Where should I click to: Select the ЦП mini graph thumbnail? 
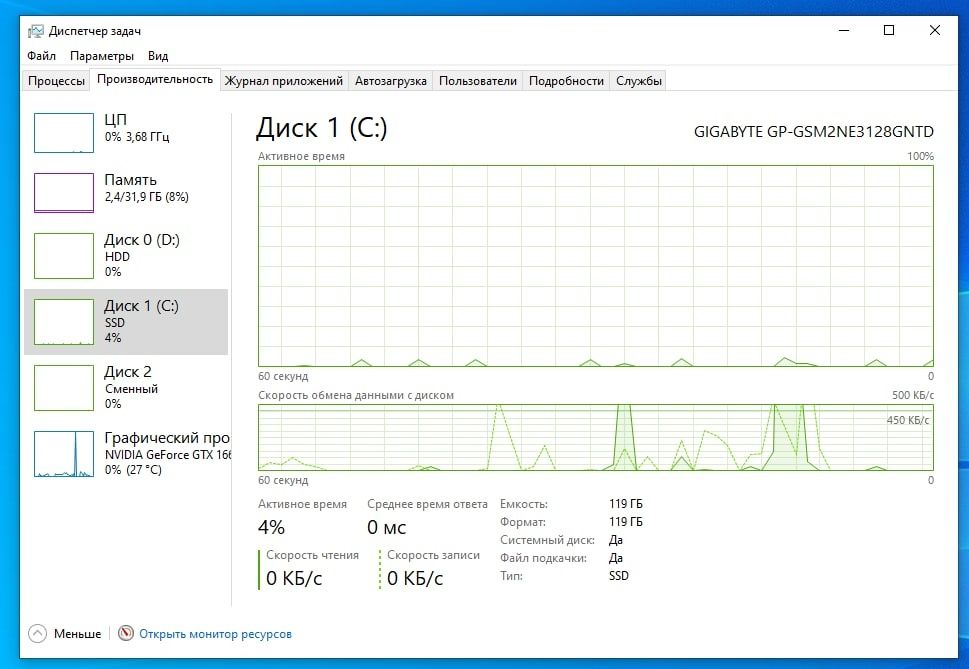(x=64, y=132)
